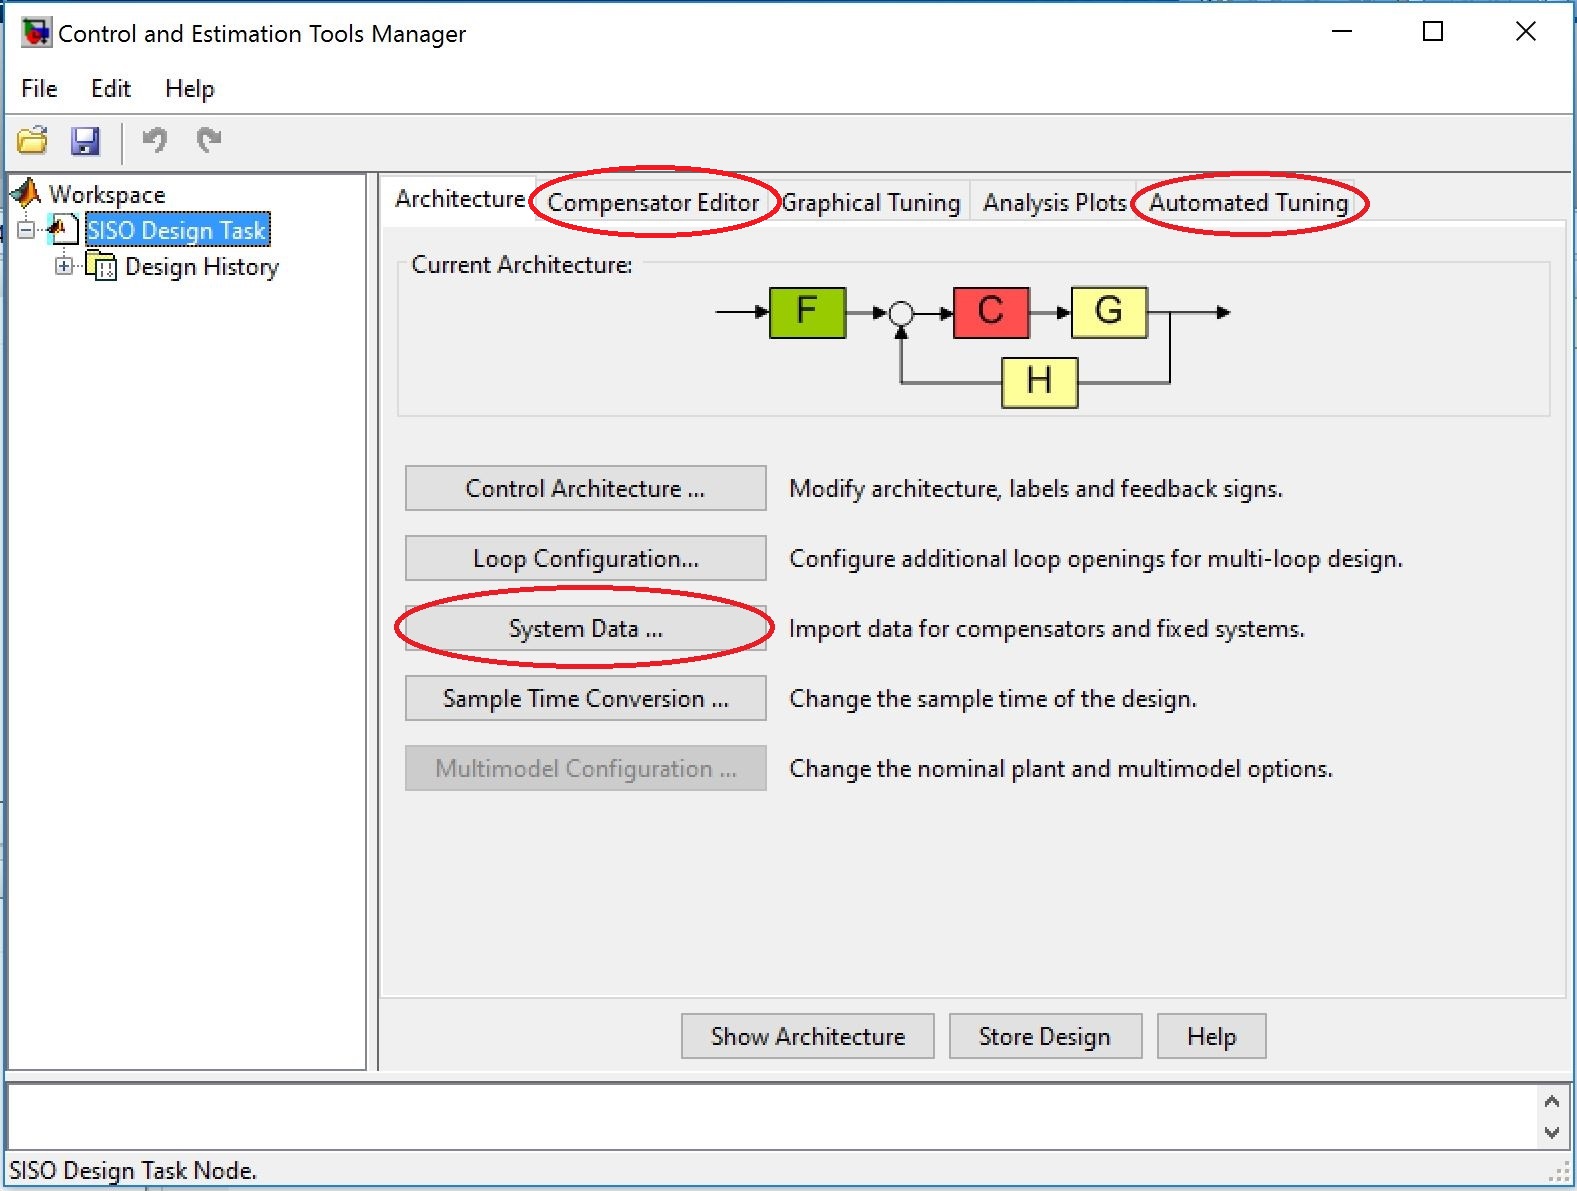
Task: Click the Multimodel Configuration button
Action: (586, 768)
